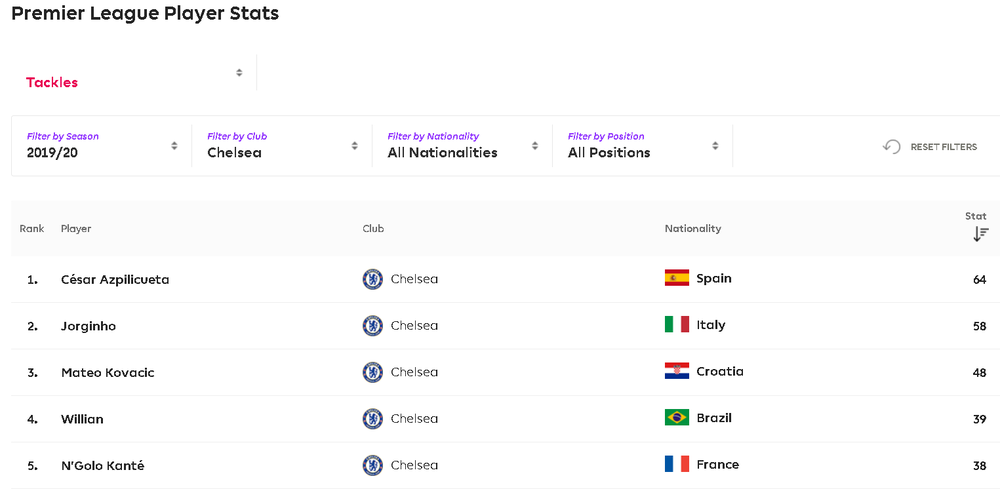The image size is (1000, 489).
Task: Click the Brazil flag icon
Action: pos(677,418)
